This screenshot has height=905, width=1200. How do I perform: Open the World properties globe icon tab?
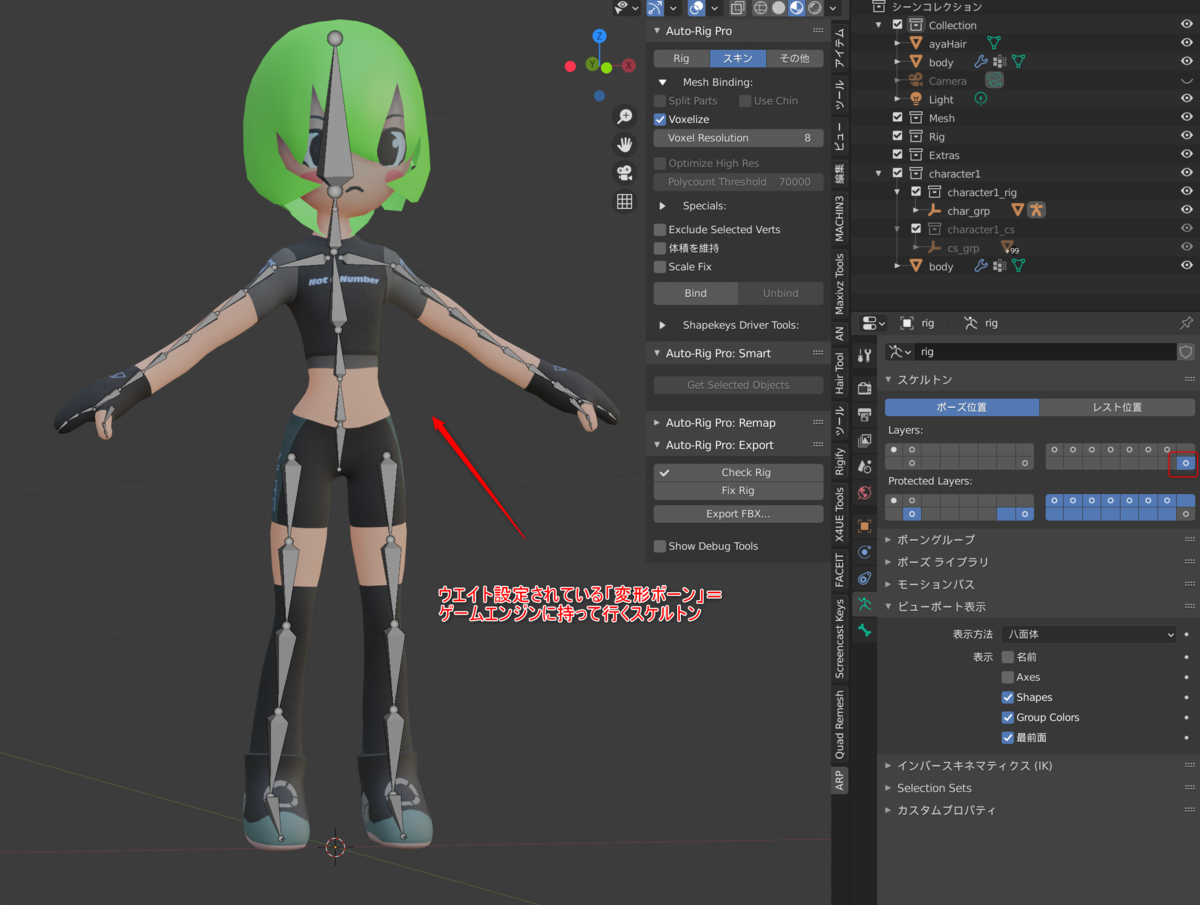tap(864, 492)
